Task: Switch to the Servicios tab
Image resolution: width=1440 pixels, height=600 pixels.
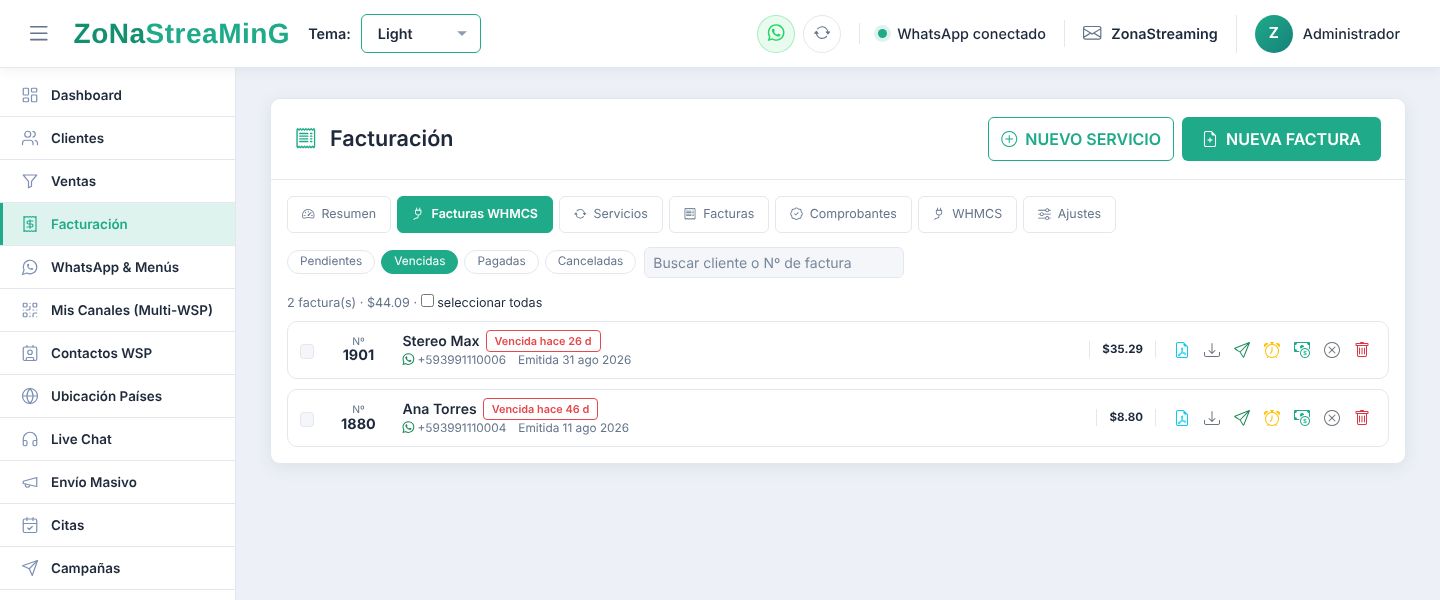Action: tap(611, 214)
